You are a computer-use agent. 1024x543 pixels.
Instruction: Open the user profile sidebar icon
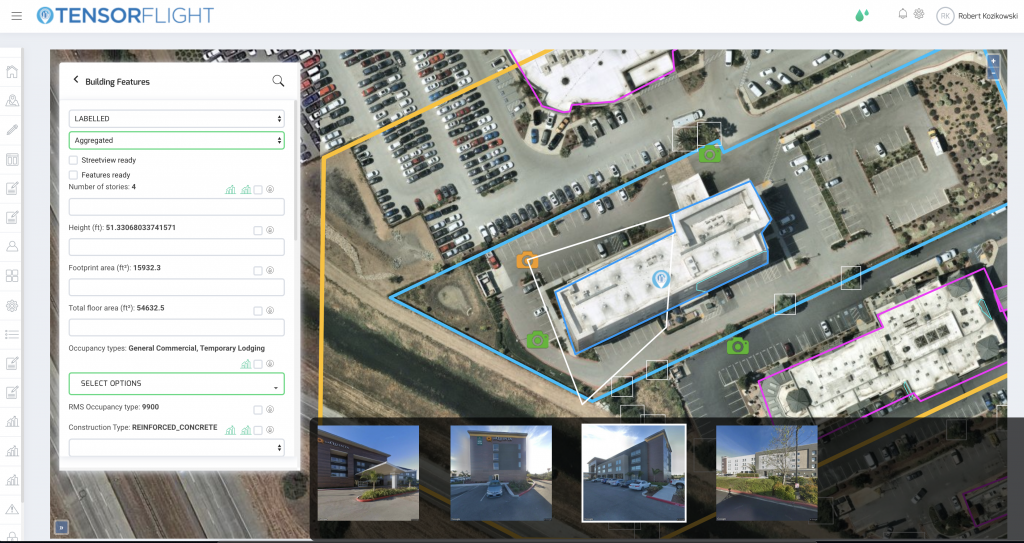pyautogui.click(x=12, y=246)
